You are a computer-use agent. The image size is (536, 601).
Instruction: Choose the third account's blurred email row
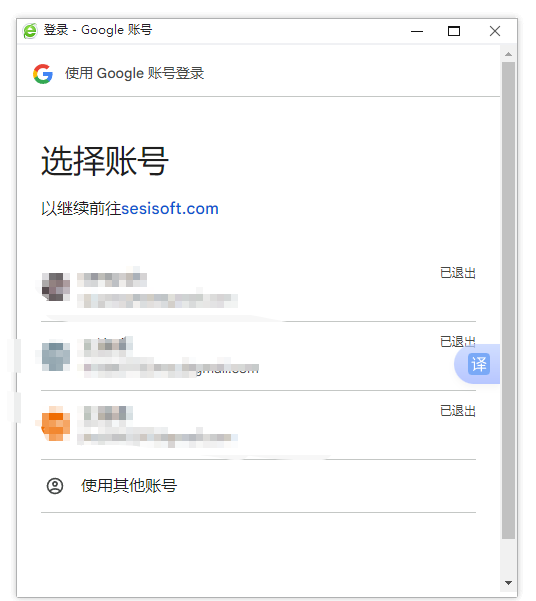157,438
